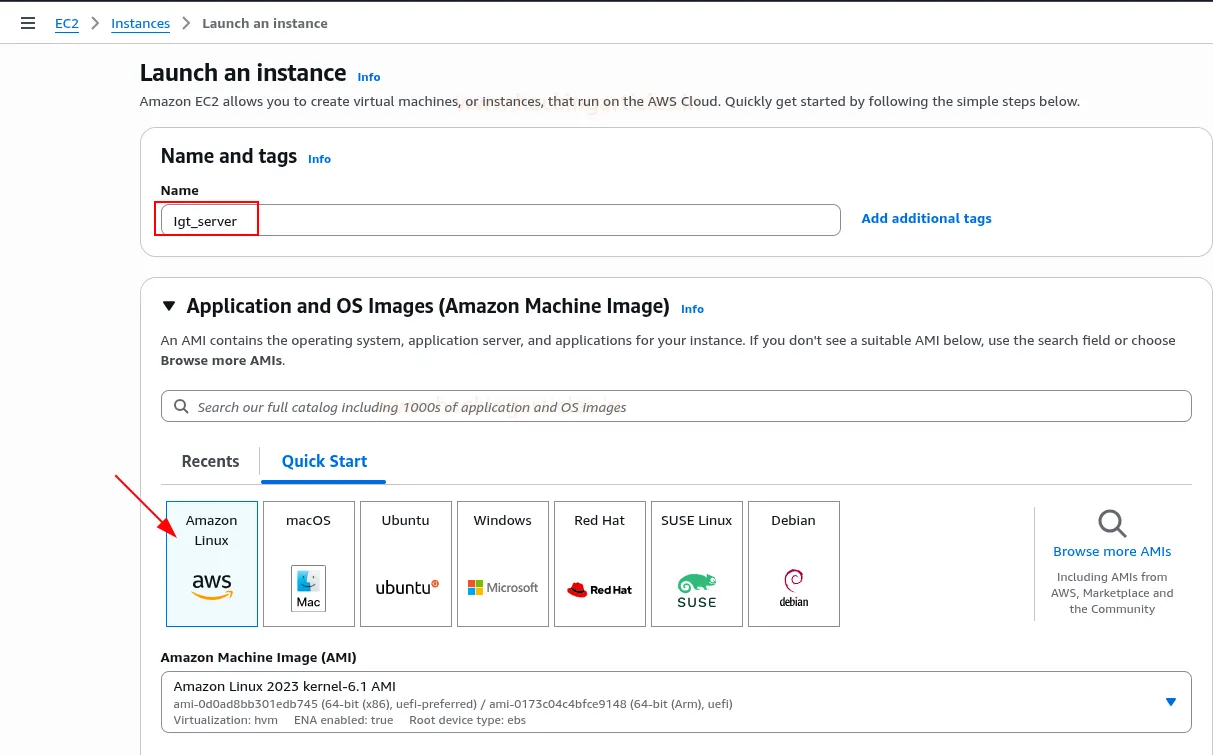Screen dimensions: 1213x755
Task: Navigate to EC2 via the breadcrumb
Action: pos(66,23)
